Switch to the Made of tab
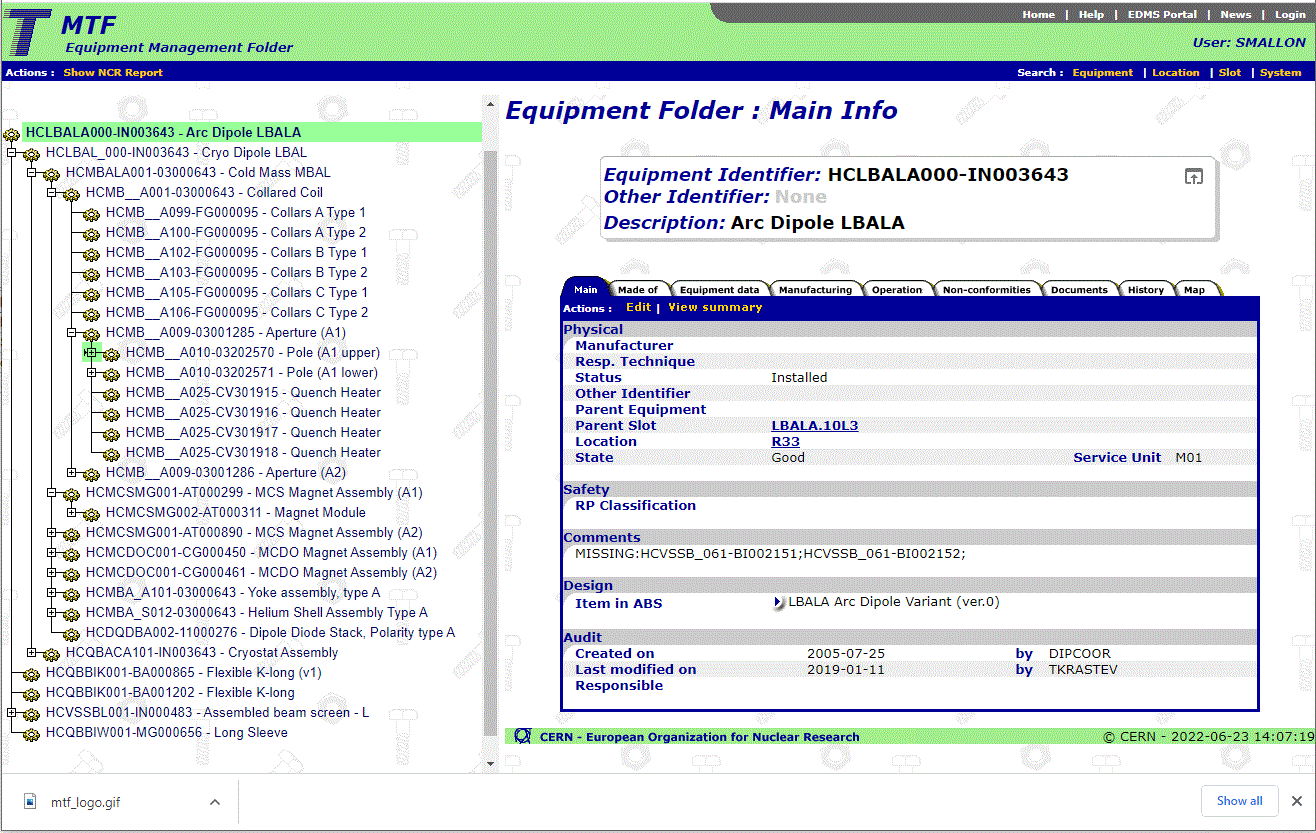This screenshot has height=833, width=1316. point(637,289)
